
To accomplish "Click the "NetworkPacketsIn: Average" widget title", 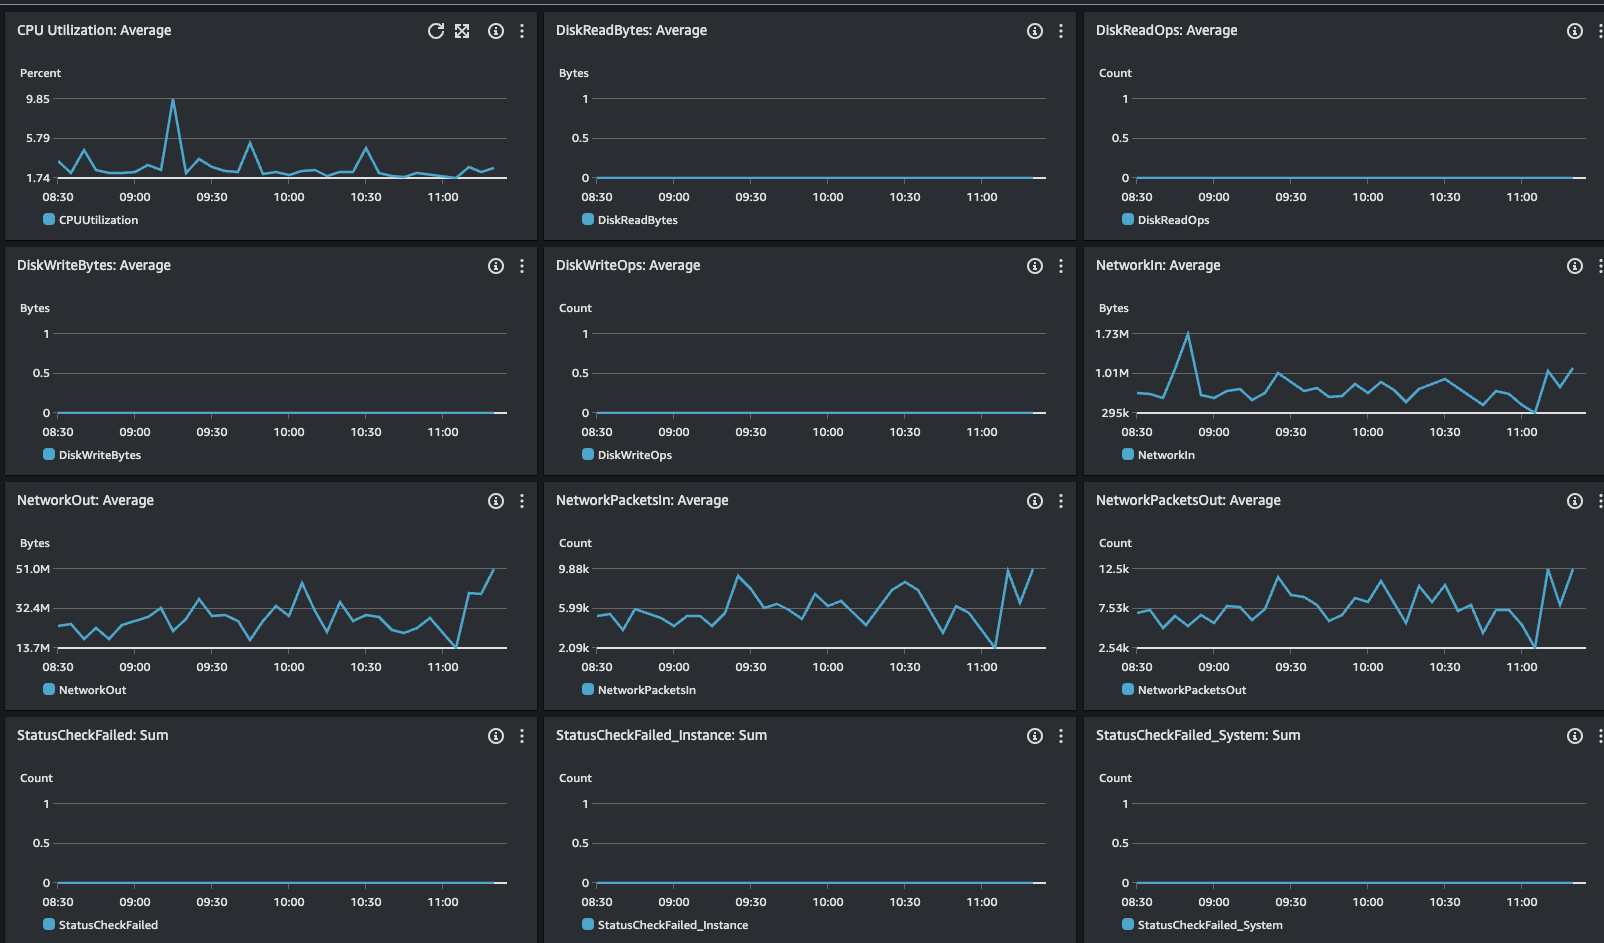I will (x=642, y=501).
